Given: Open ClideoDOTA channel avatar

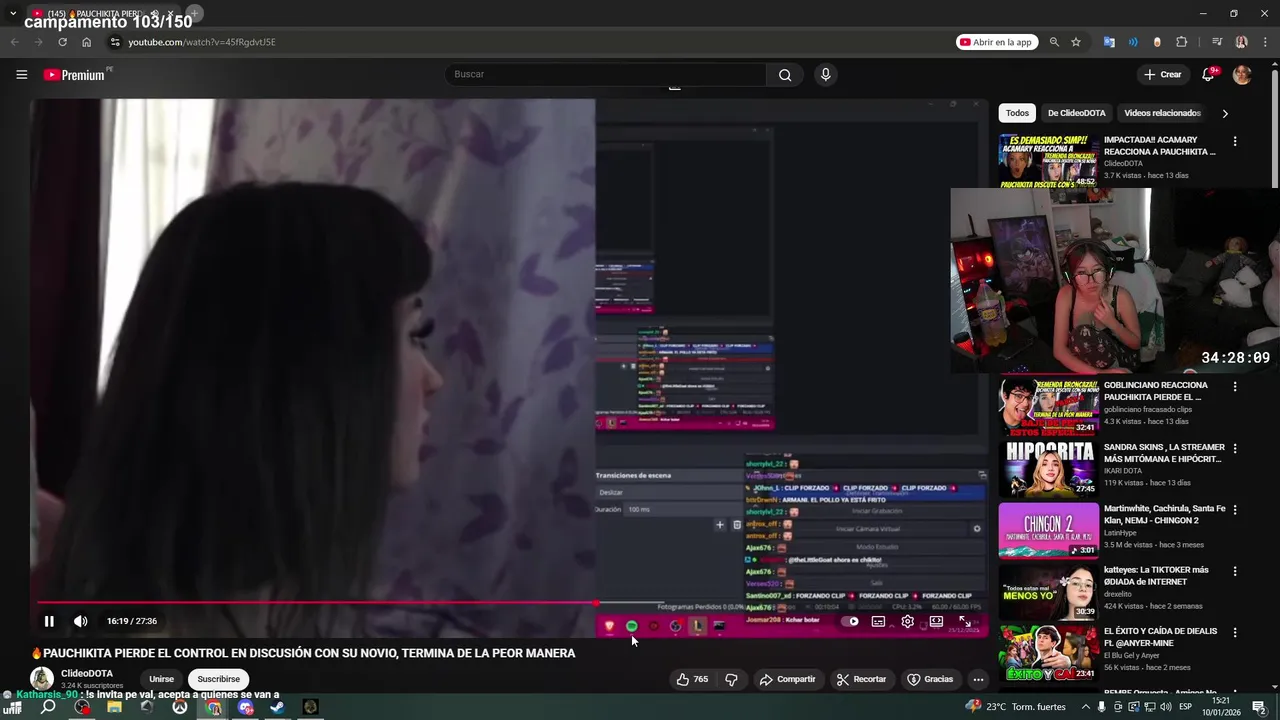Looking at the screenshot, I should [42, 678].
